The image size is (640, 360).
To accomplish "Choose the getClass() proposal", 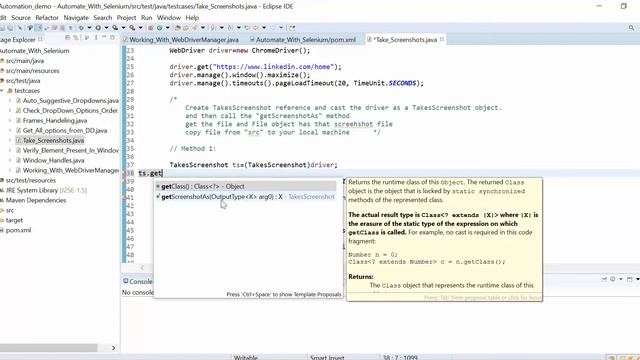I will 246,186.
